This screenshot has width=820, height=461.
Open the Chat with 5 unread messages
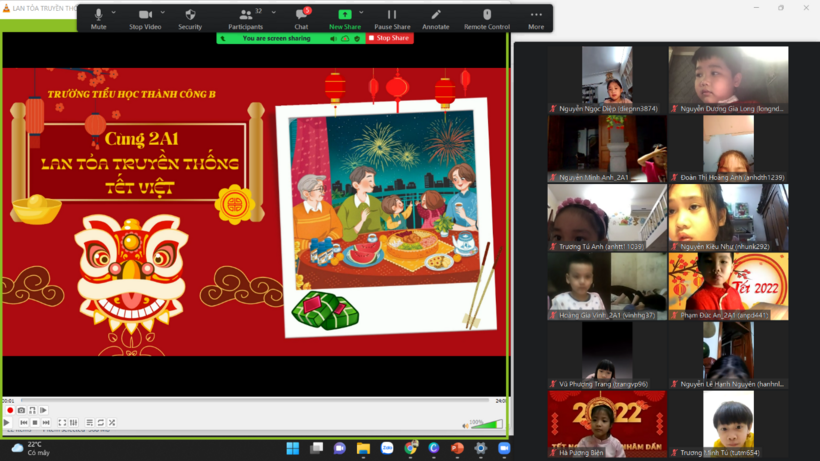pos(301,18)
